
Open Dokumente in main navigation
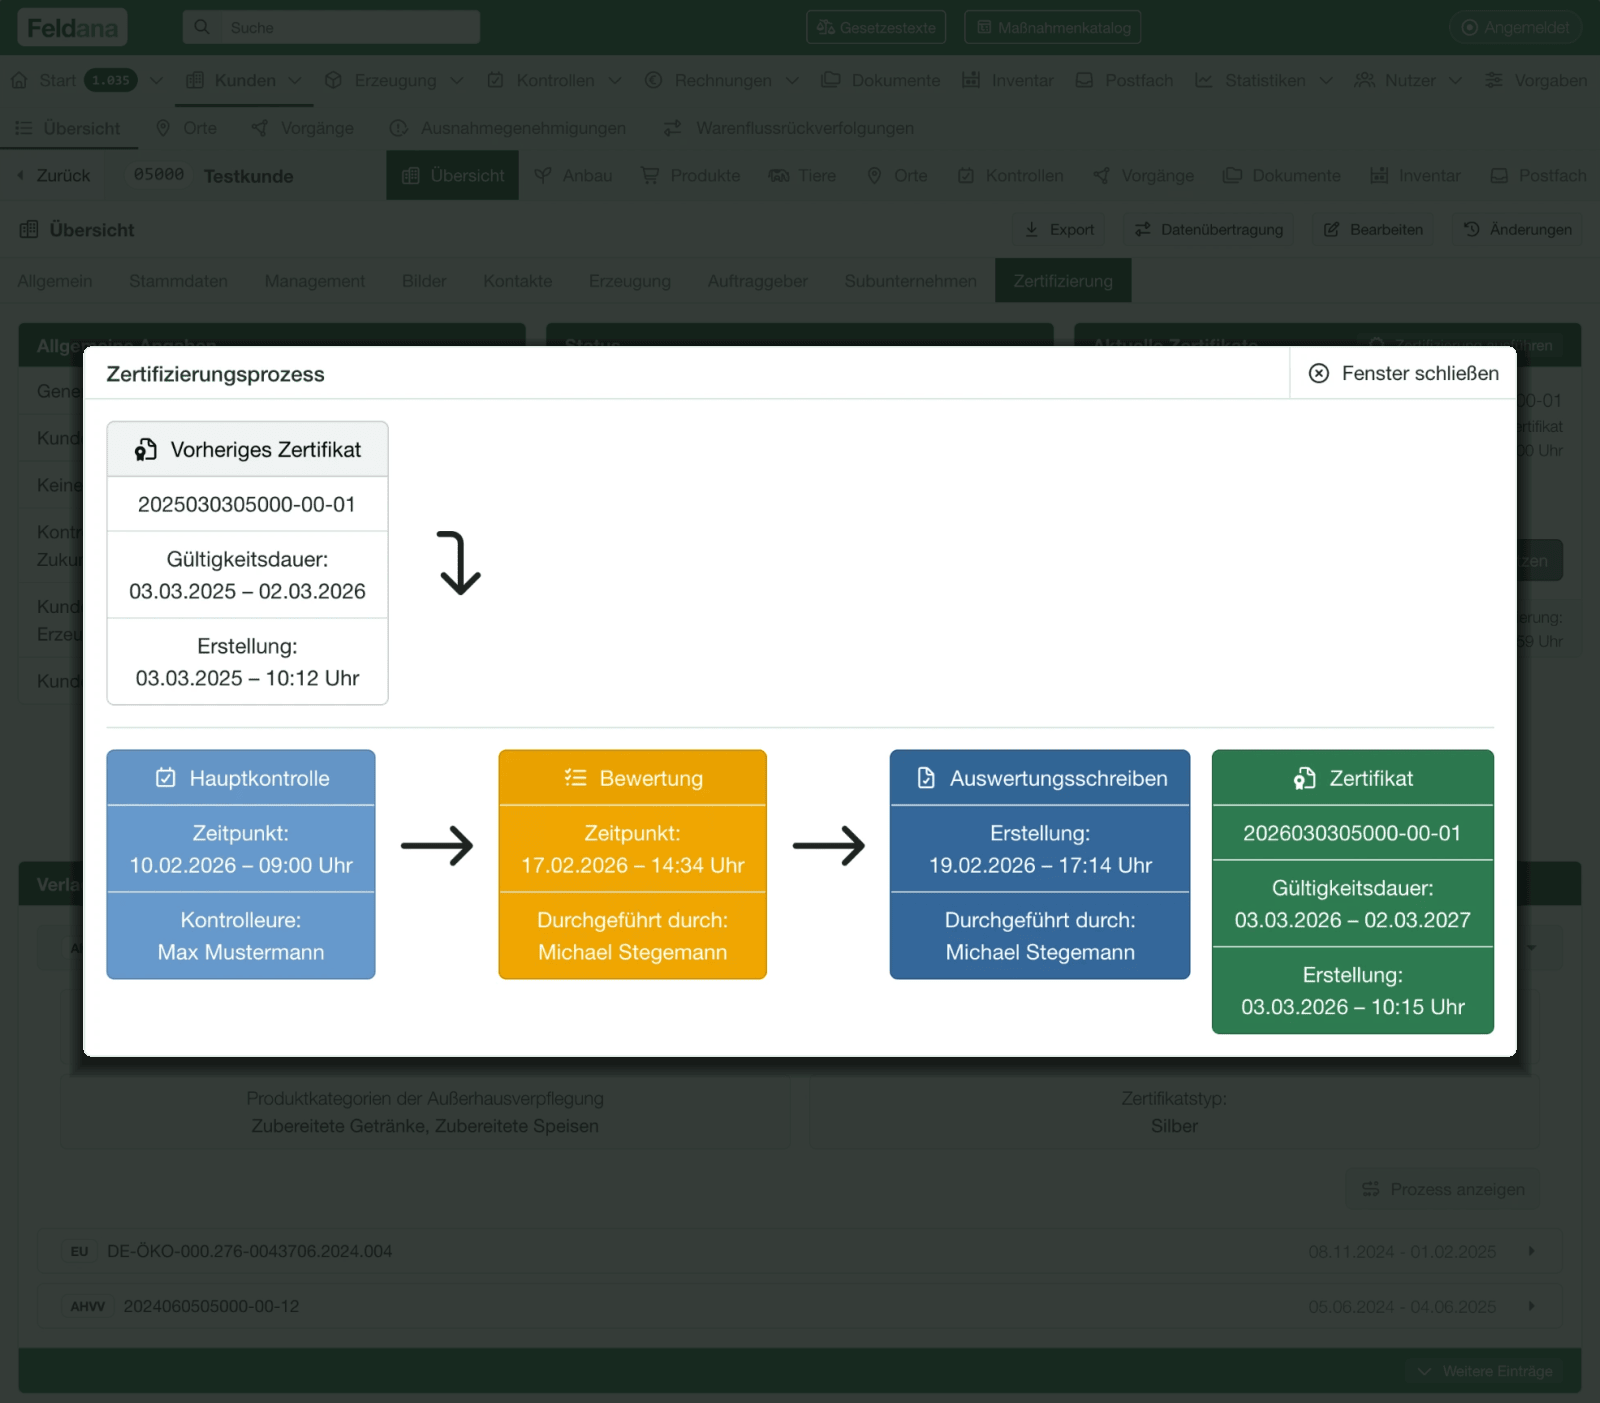pyautogui.click(x=881, y=80)
